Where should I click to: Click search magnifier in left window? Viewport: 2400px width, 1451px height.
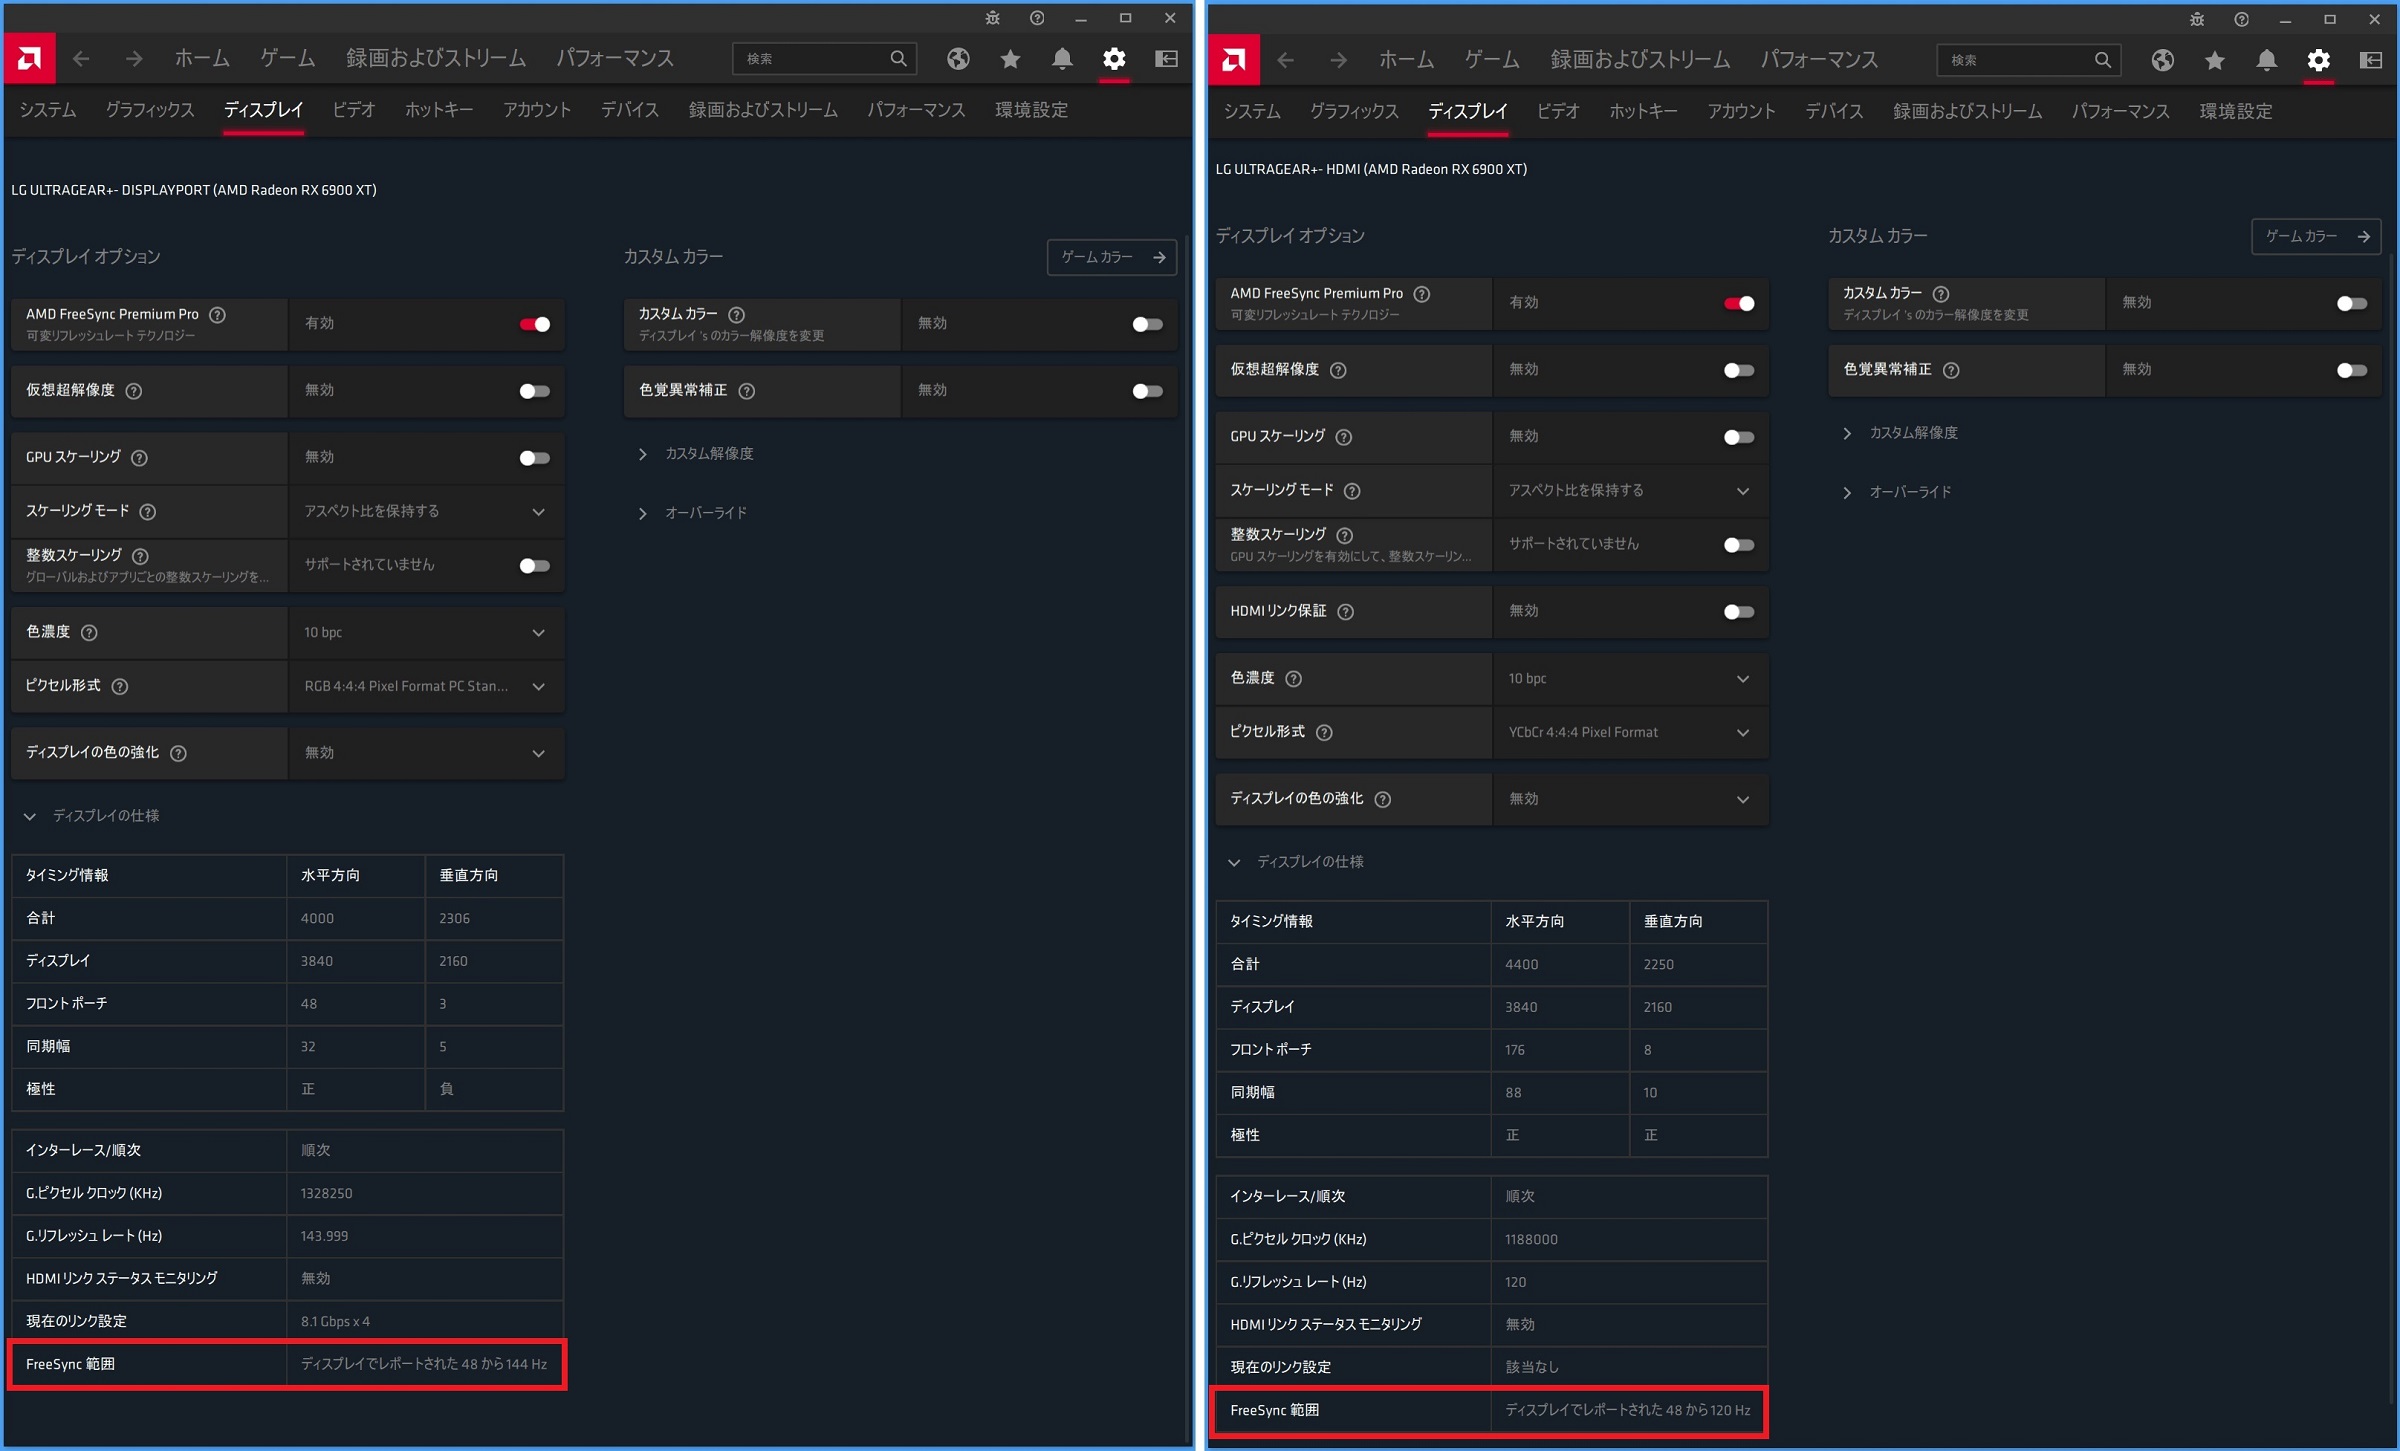[x=898, y=59]
